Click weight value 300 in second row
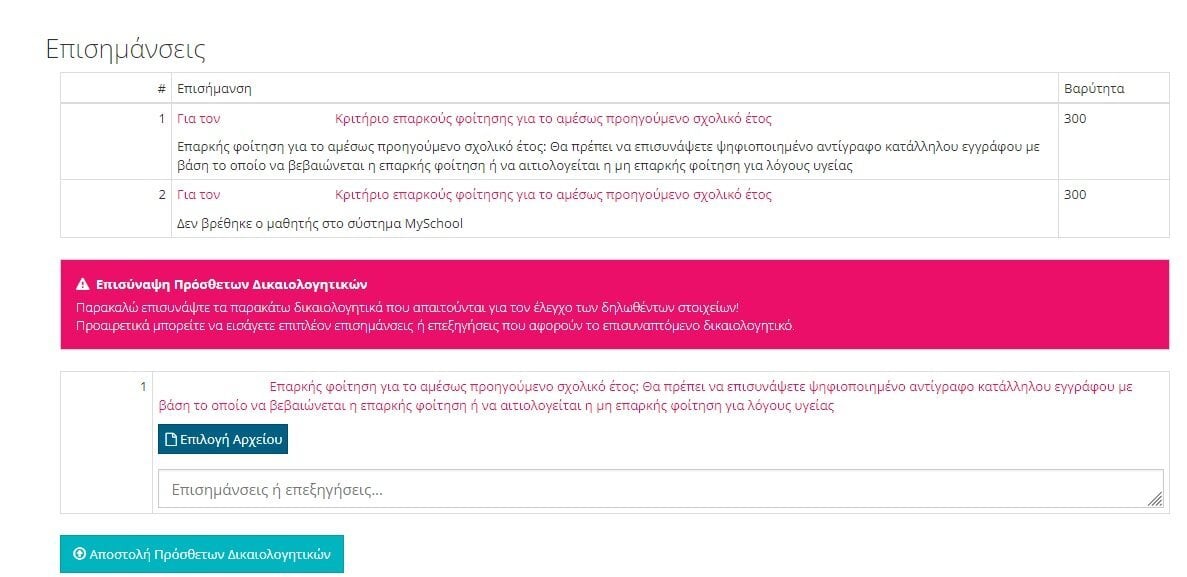Image resolution: width=1187 pixels, height=577 pixels. click(1075, 195)
